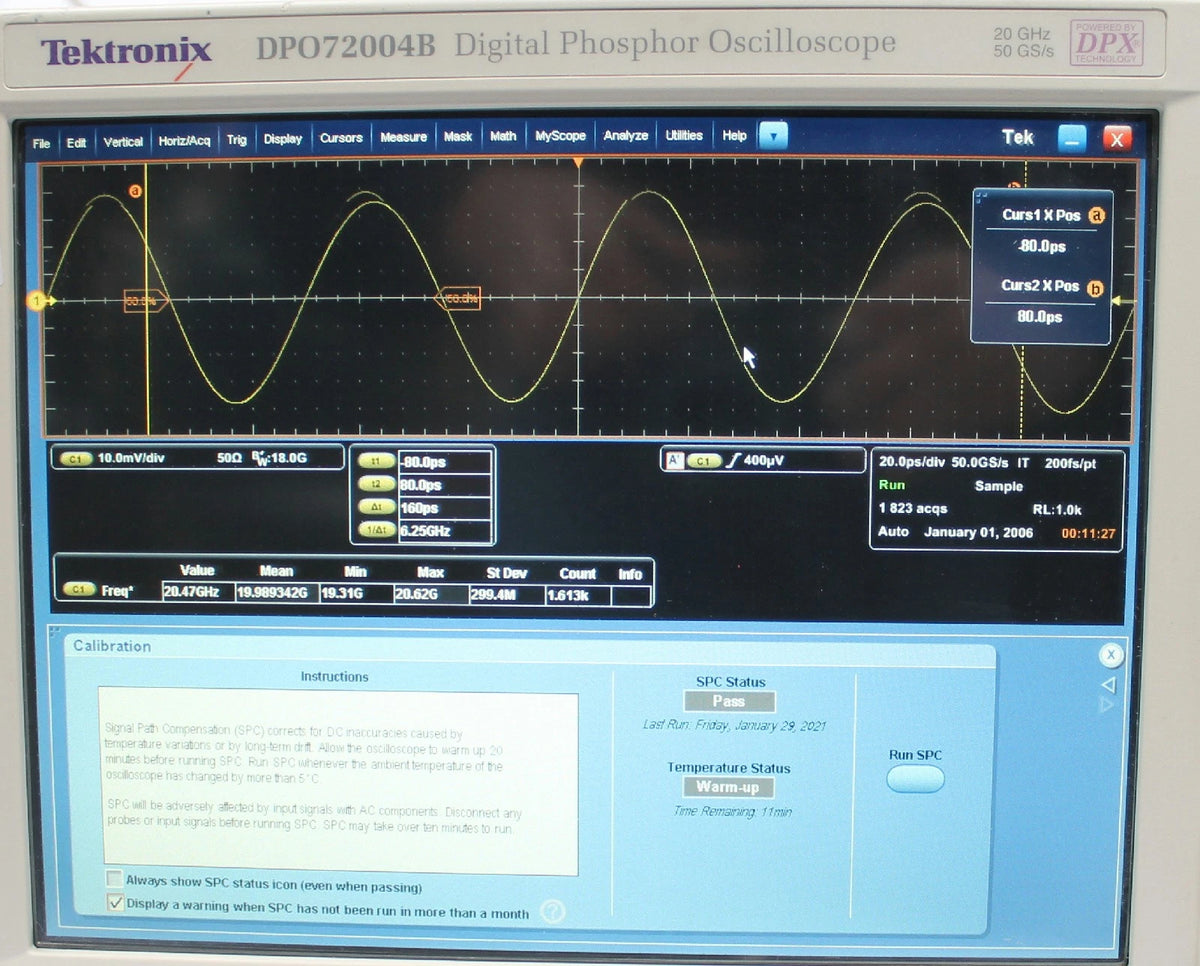This screenshot has width=1200, height=966.
Task: Open the Cursors menu
Action: tap(341, 138)
